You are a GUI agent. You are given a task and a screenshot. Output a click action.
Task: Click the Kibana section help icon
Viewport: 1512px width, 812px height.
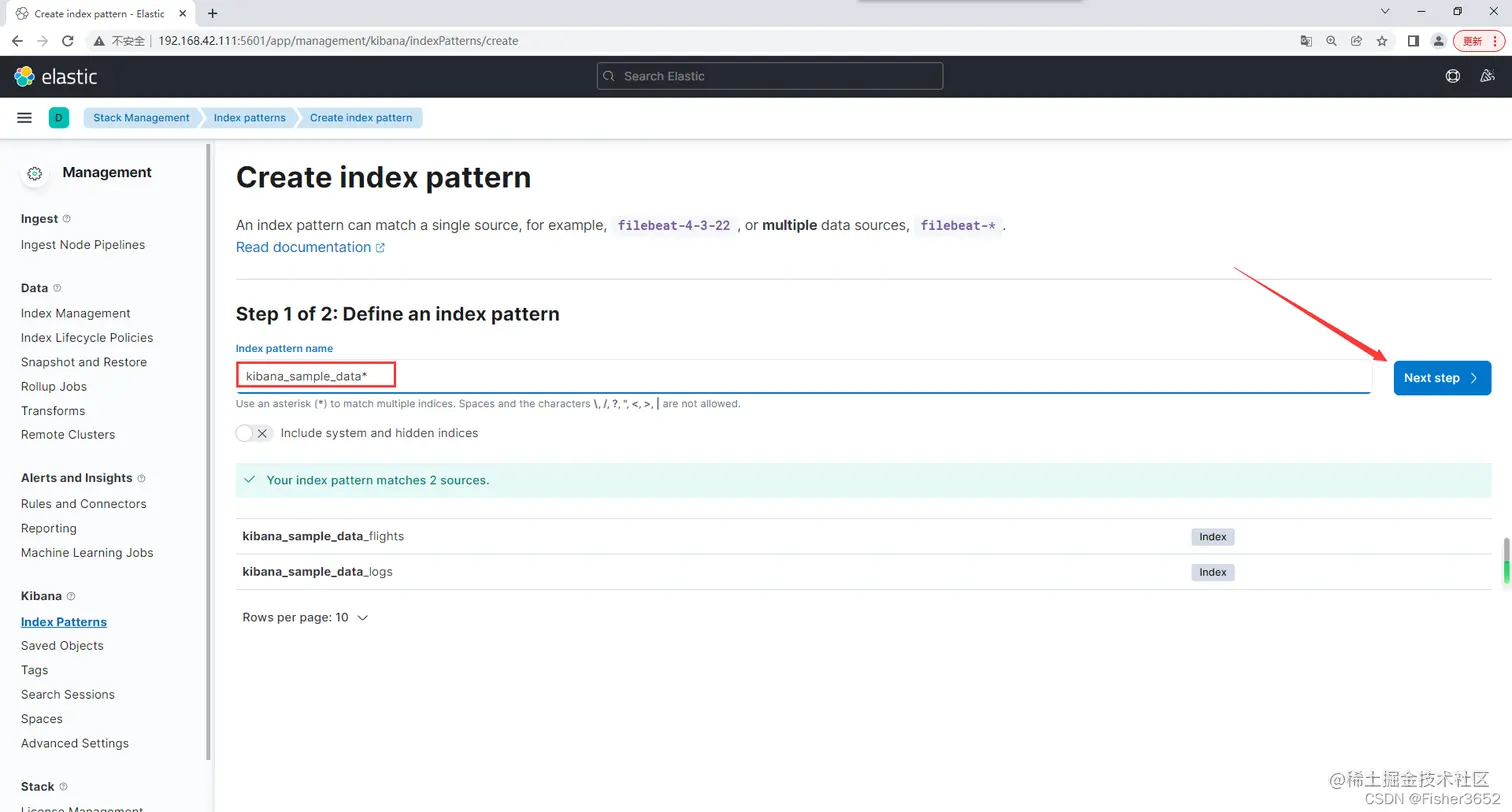[70, 596]
